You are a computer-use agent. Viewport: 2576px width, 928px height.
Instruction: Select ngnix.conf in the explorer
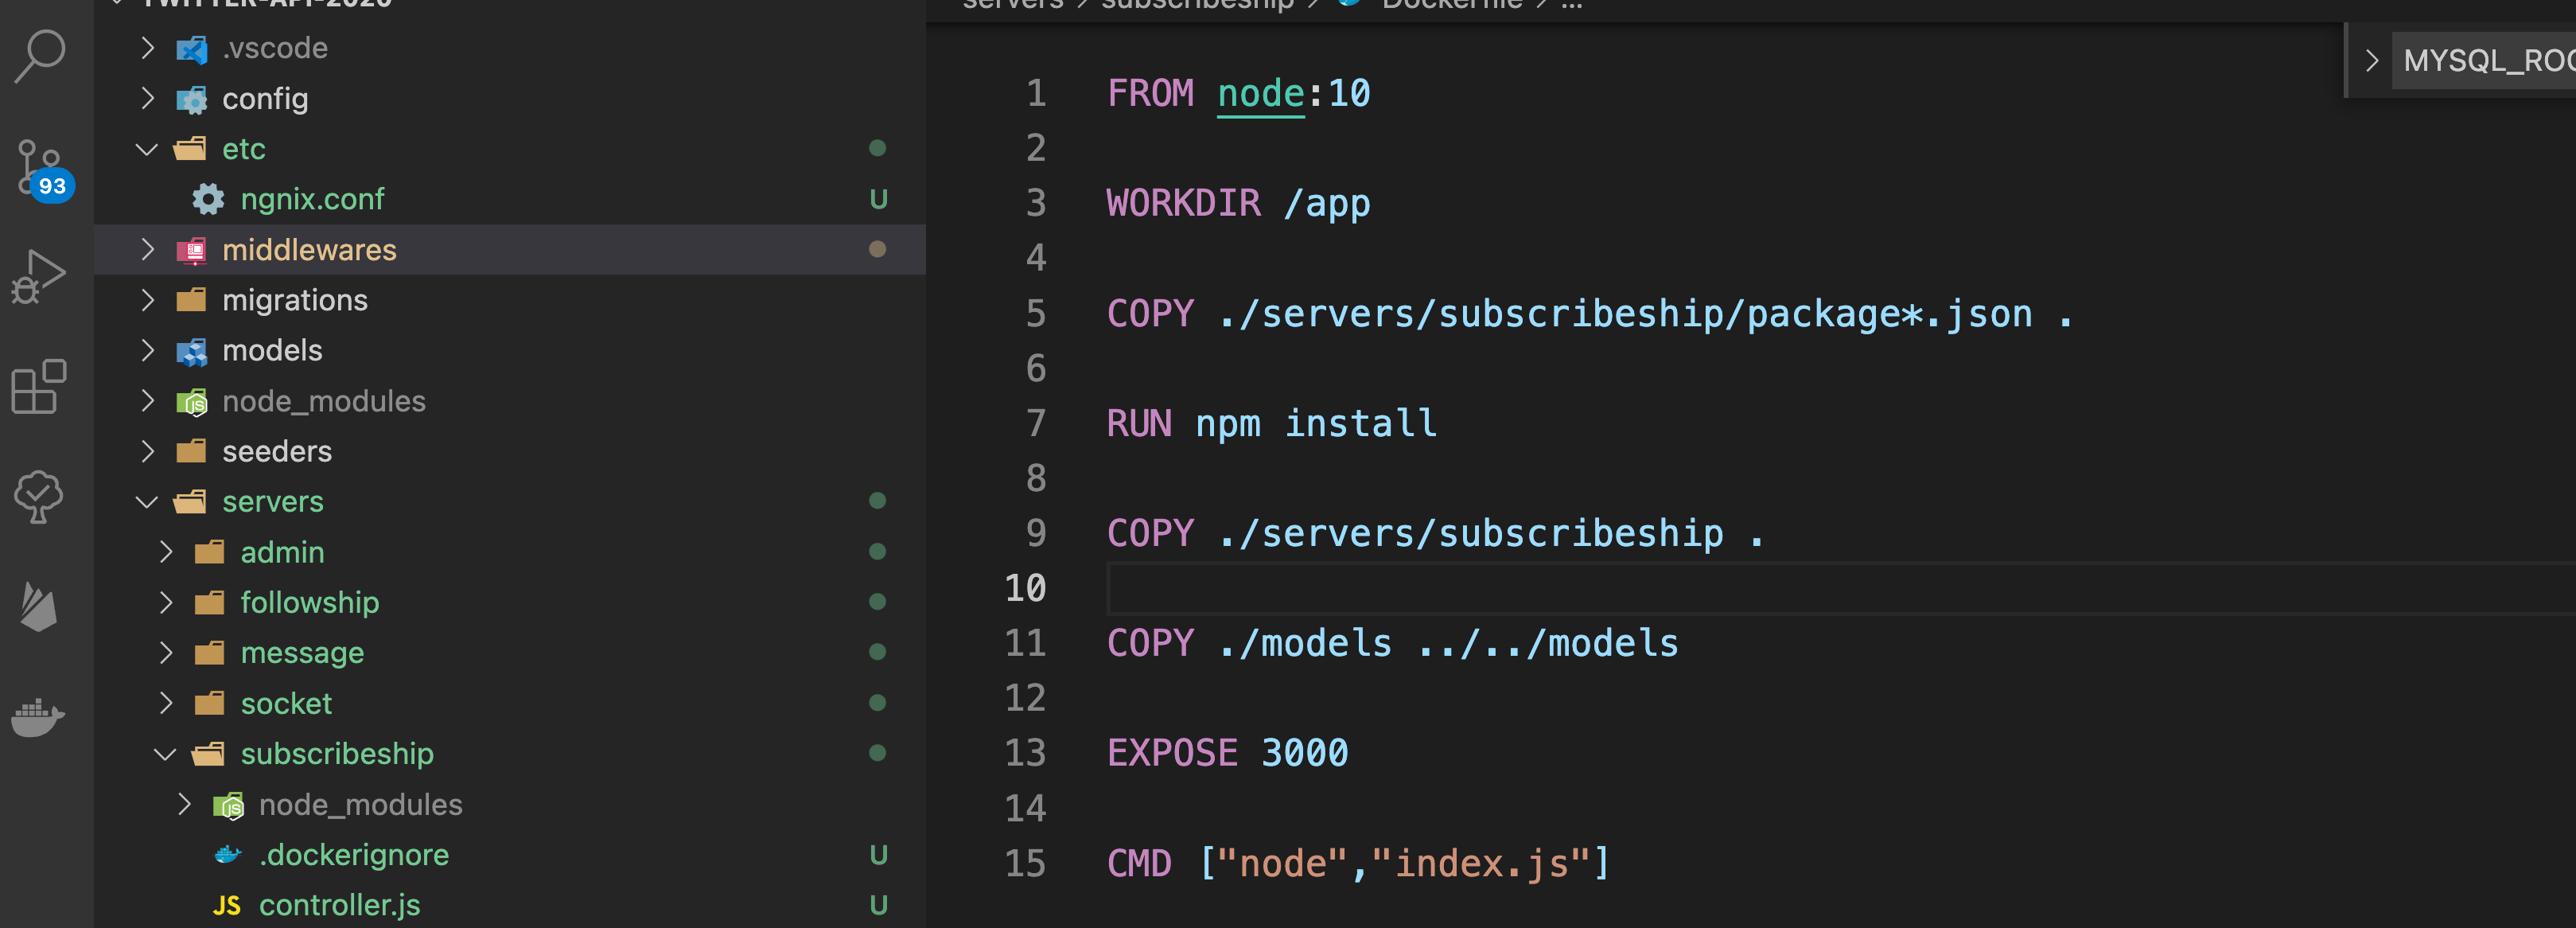510,199
